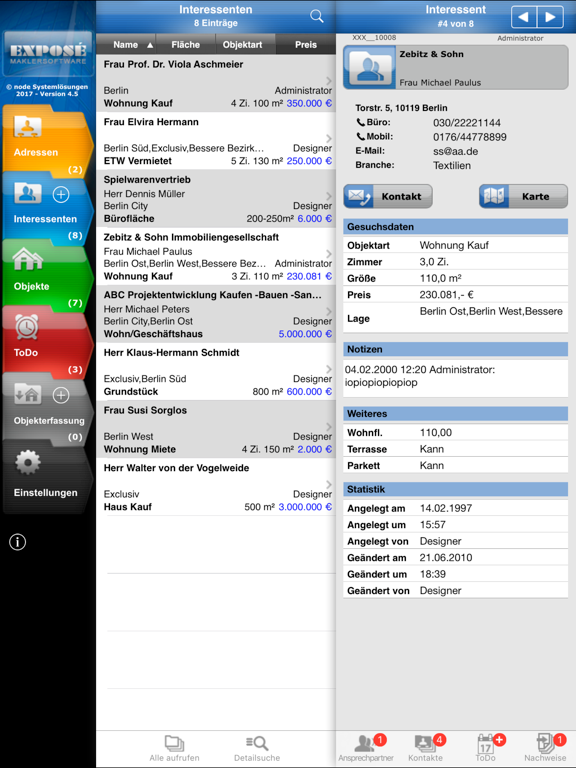Expand Frau Prof. Dr. Viola Aschmeier chevron
576x768 pixels.
tap(329, 80)
